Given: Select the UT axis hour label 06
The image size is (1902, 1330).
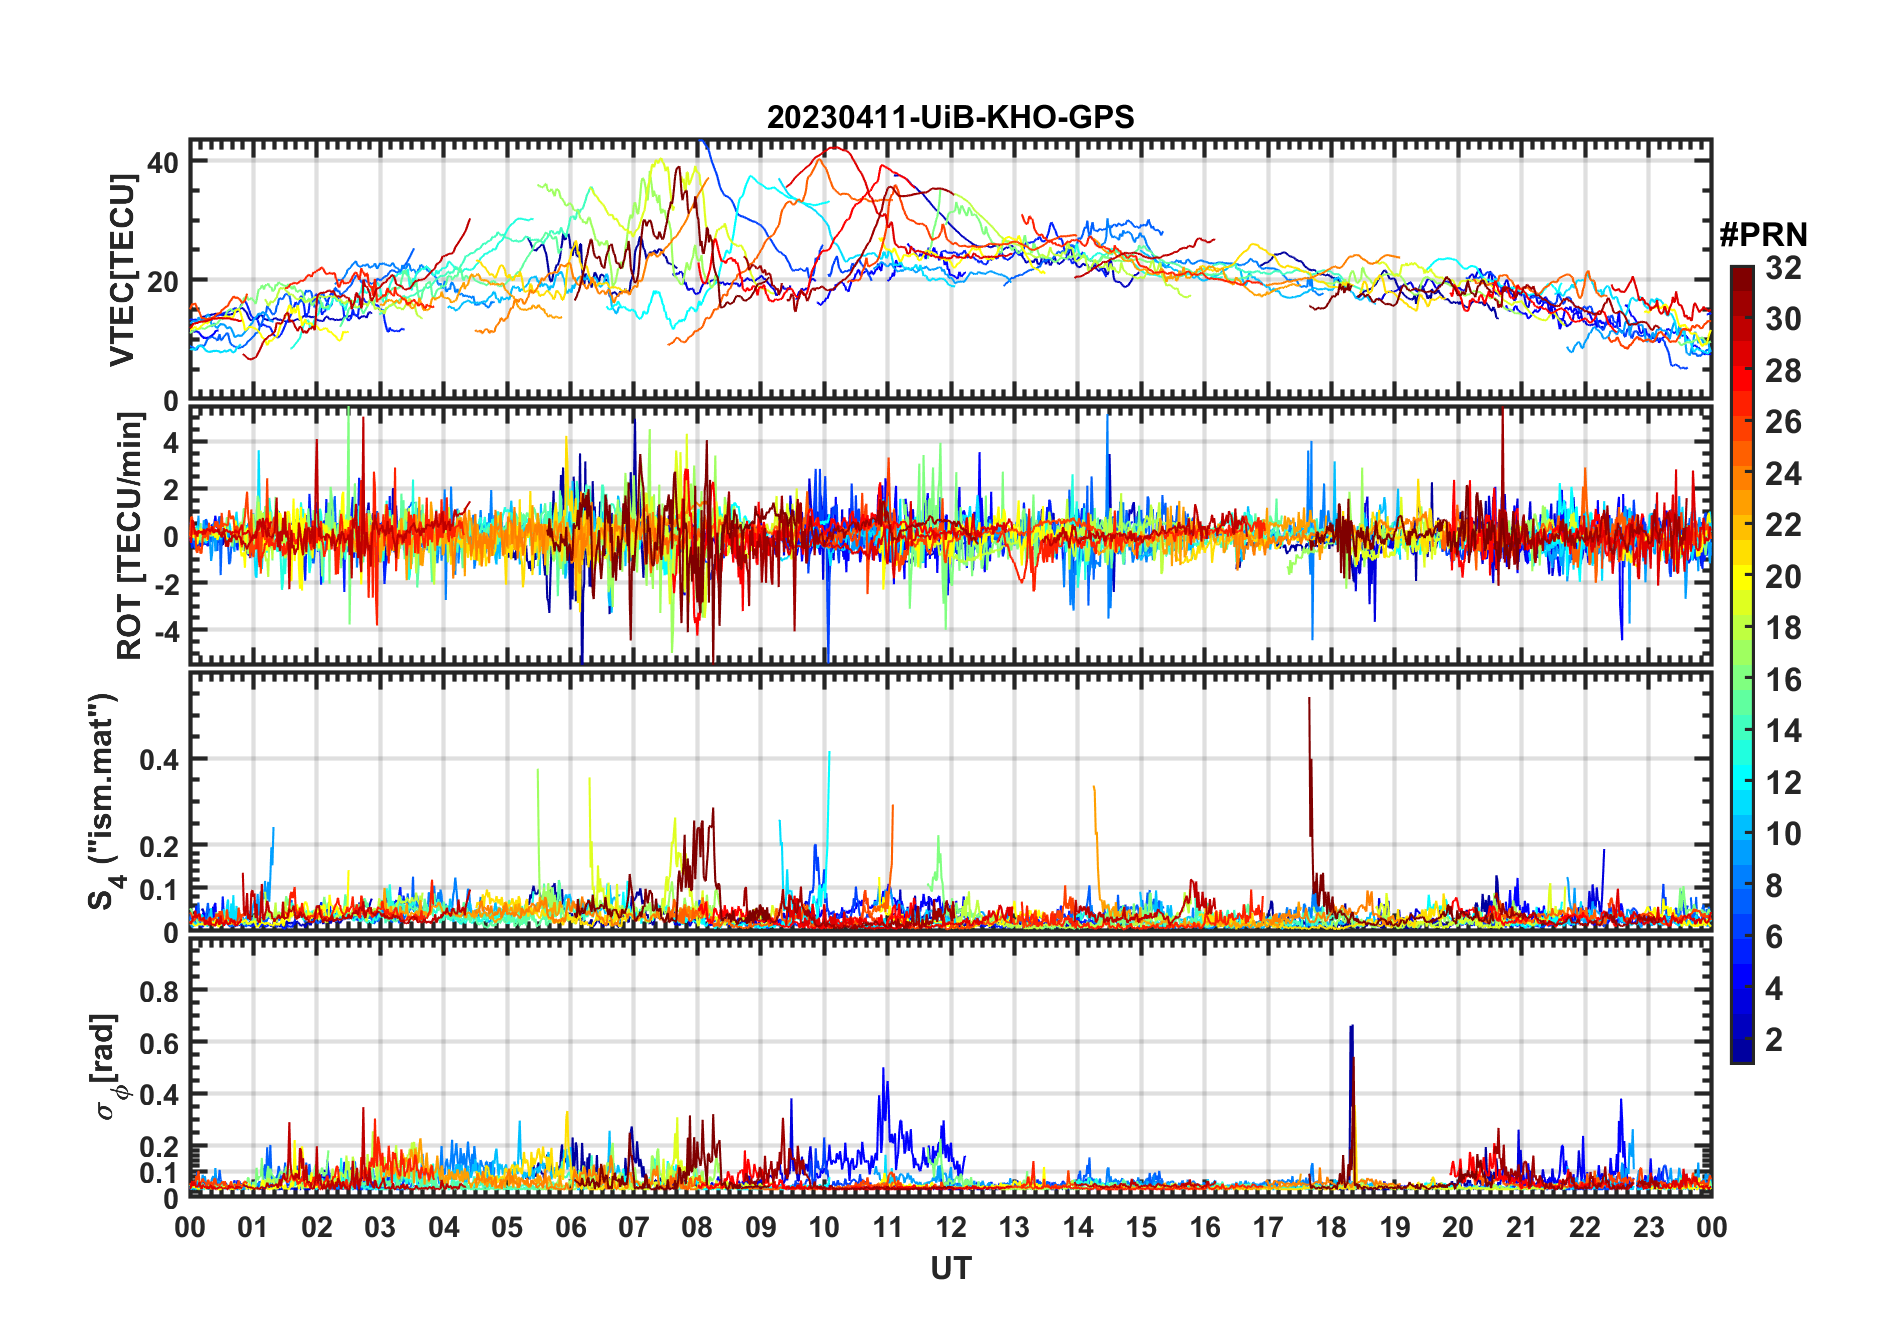Looking at the screenshot, I should 571,1227.
